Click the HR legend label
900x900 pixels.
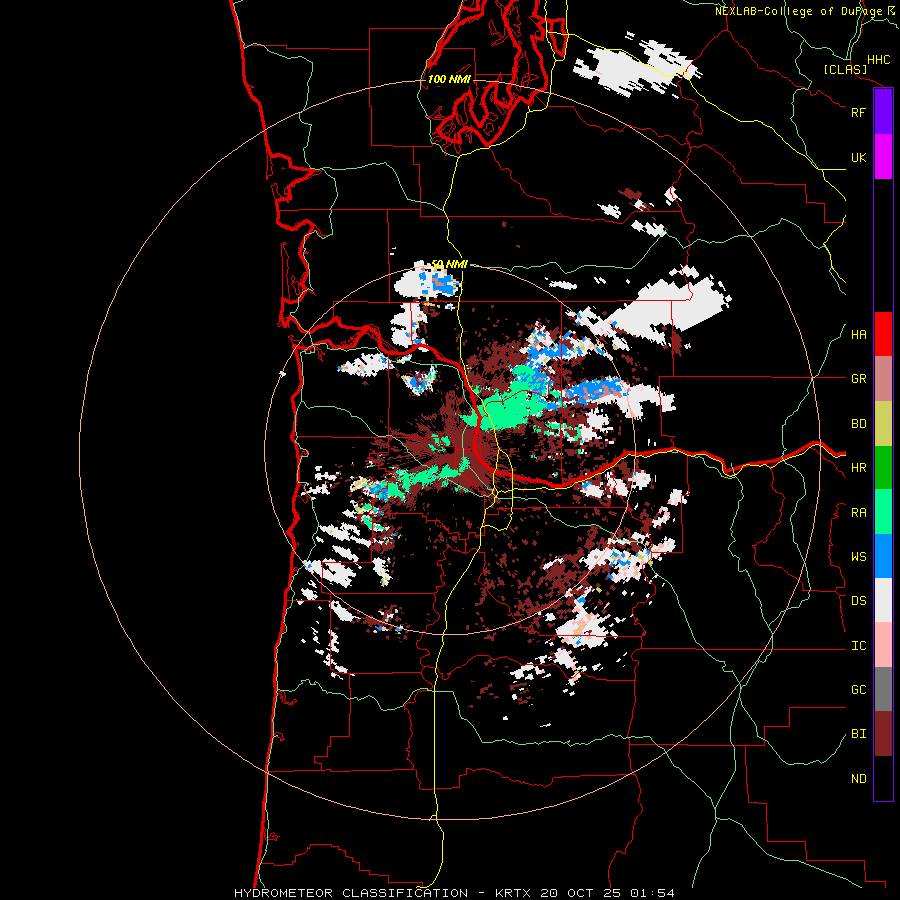858,468
